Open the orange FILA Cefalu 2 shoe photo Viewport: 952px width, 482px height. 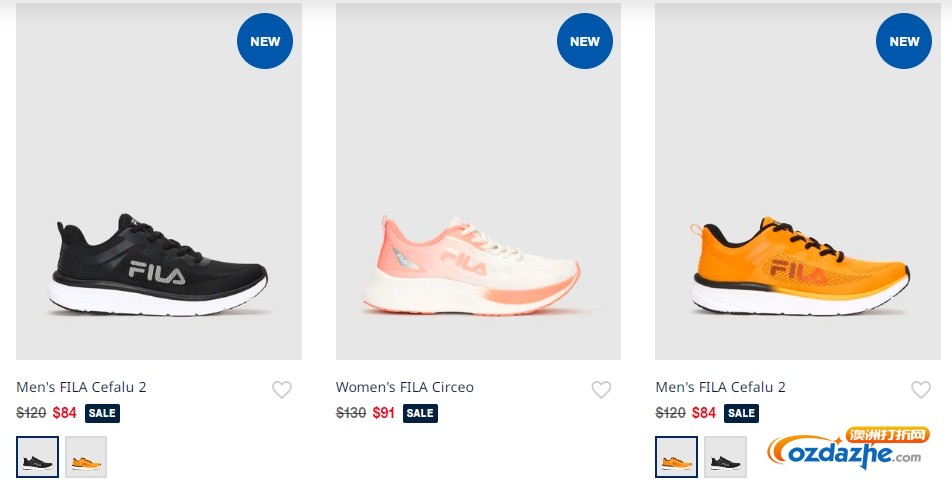(798, 182)
